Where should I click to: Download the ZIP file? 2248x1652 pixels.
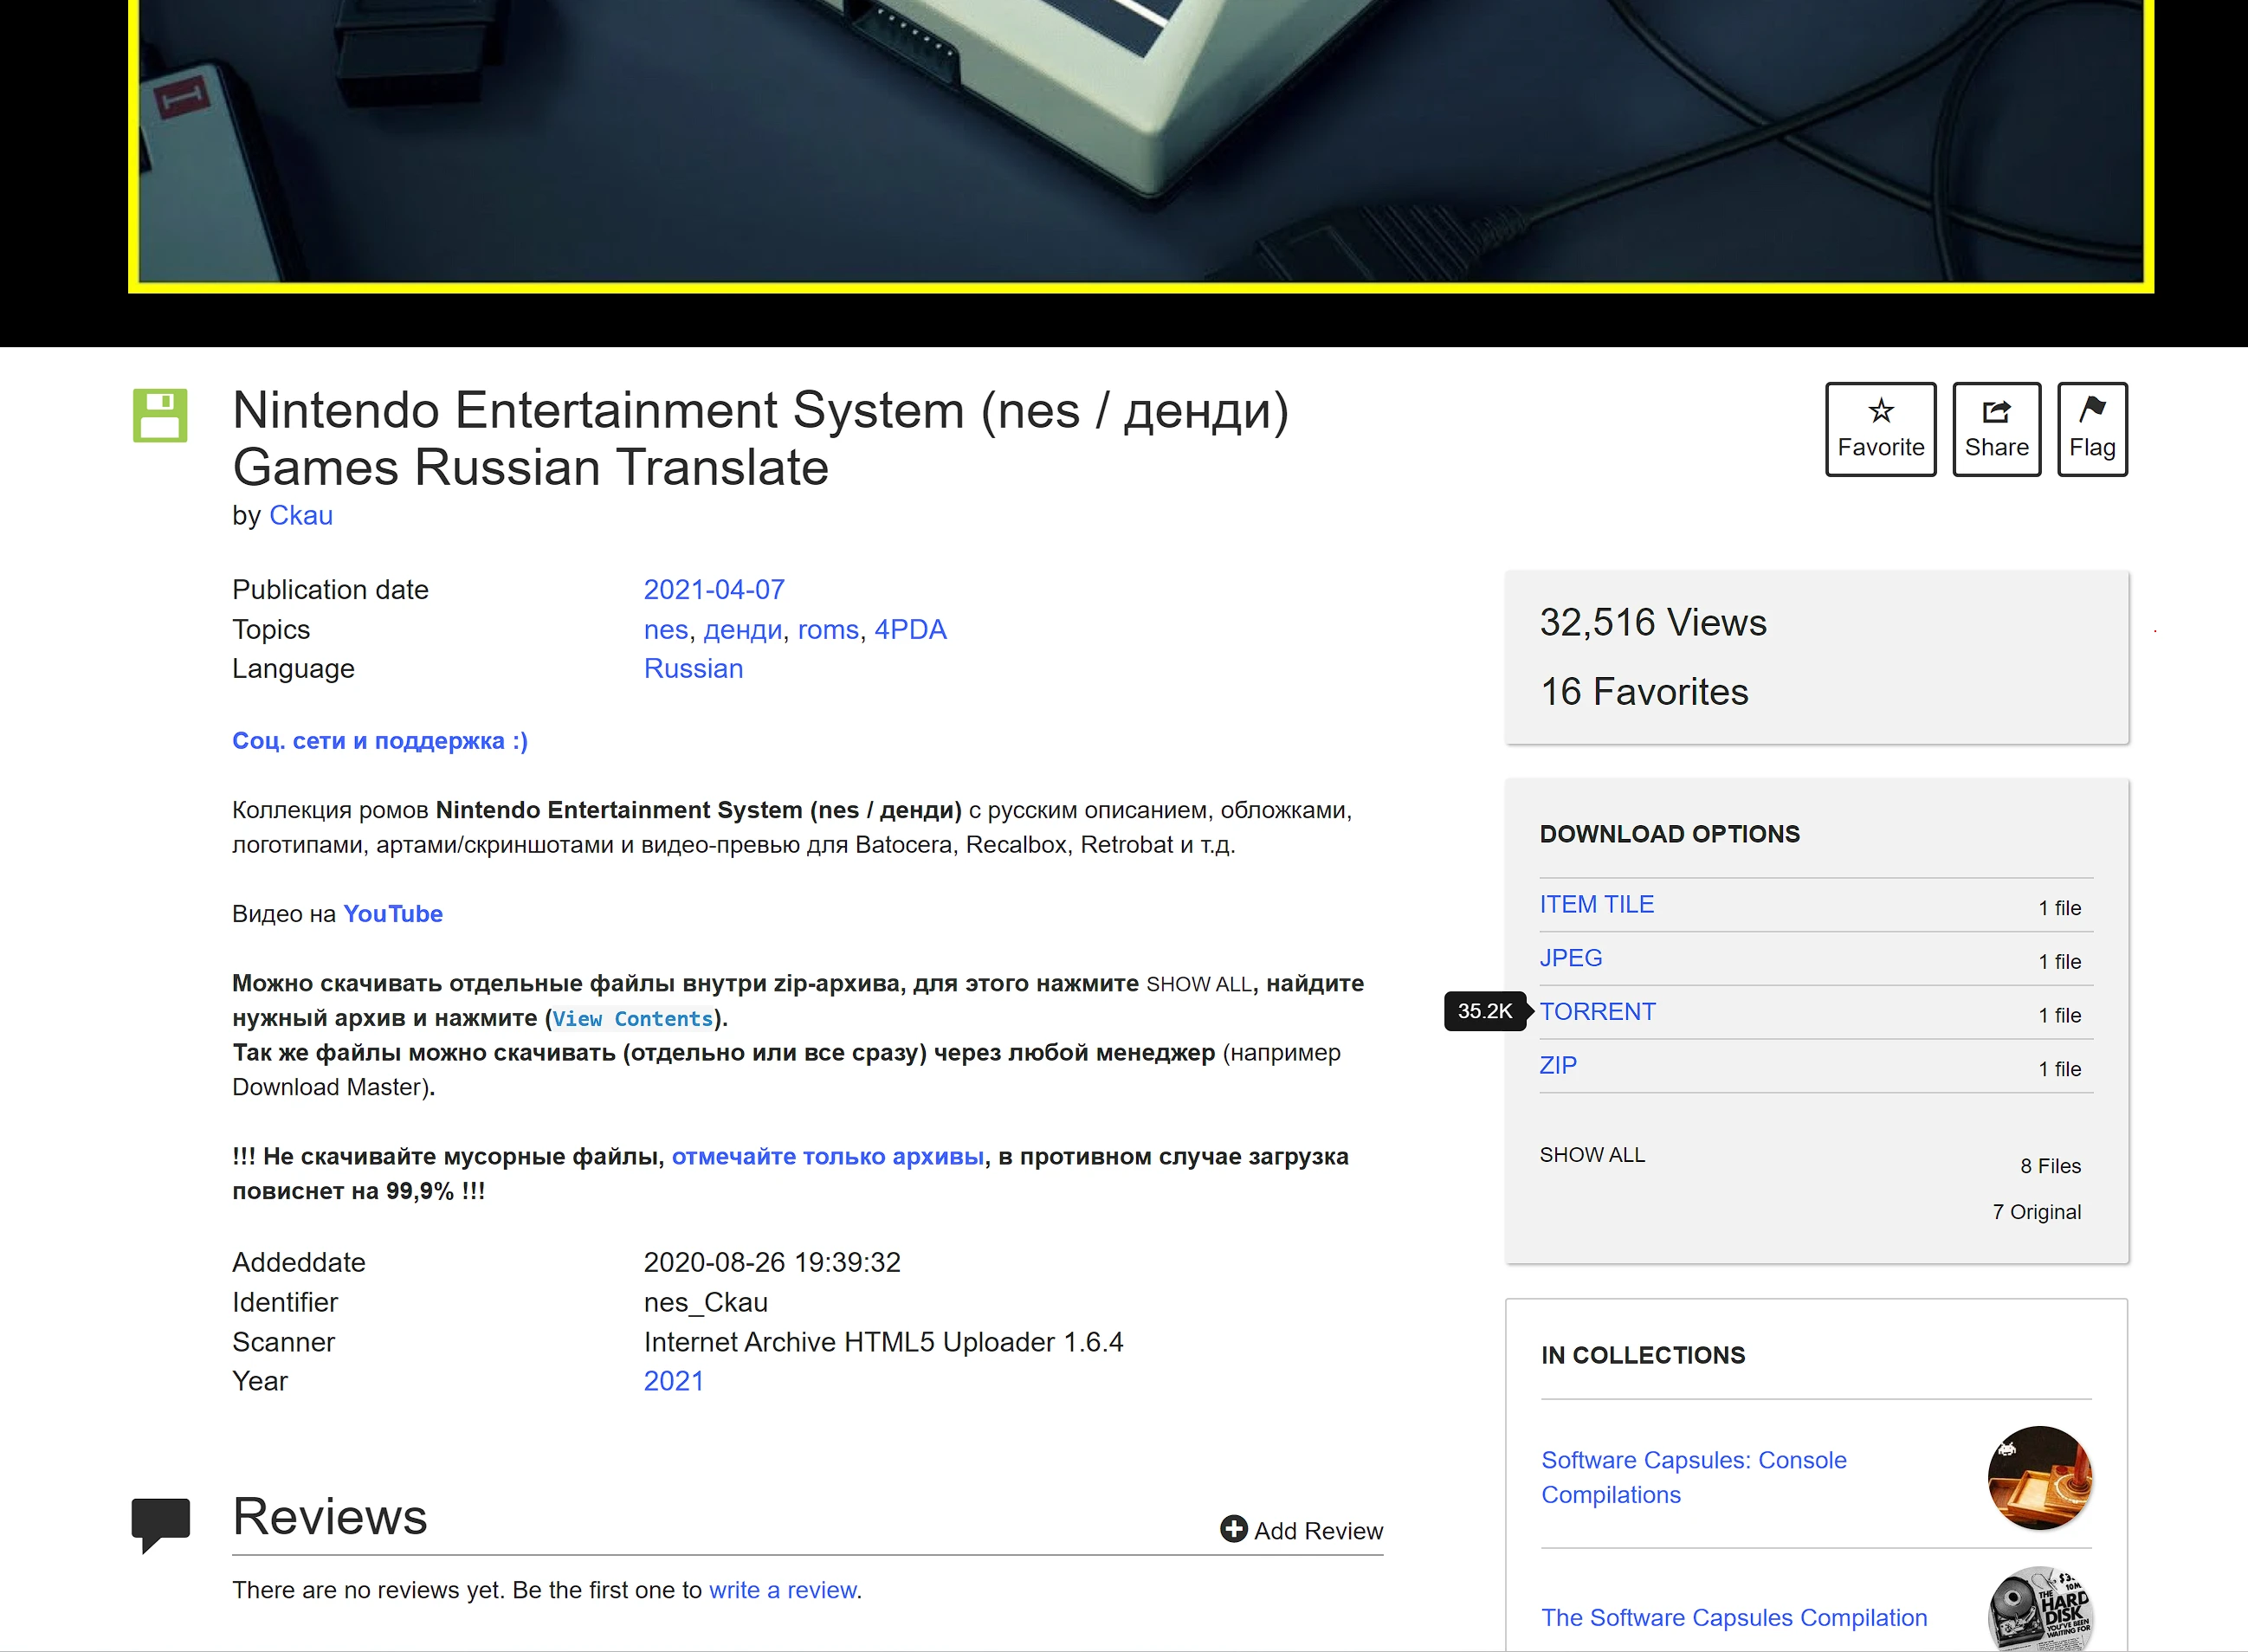tap(1558, 1066)
